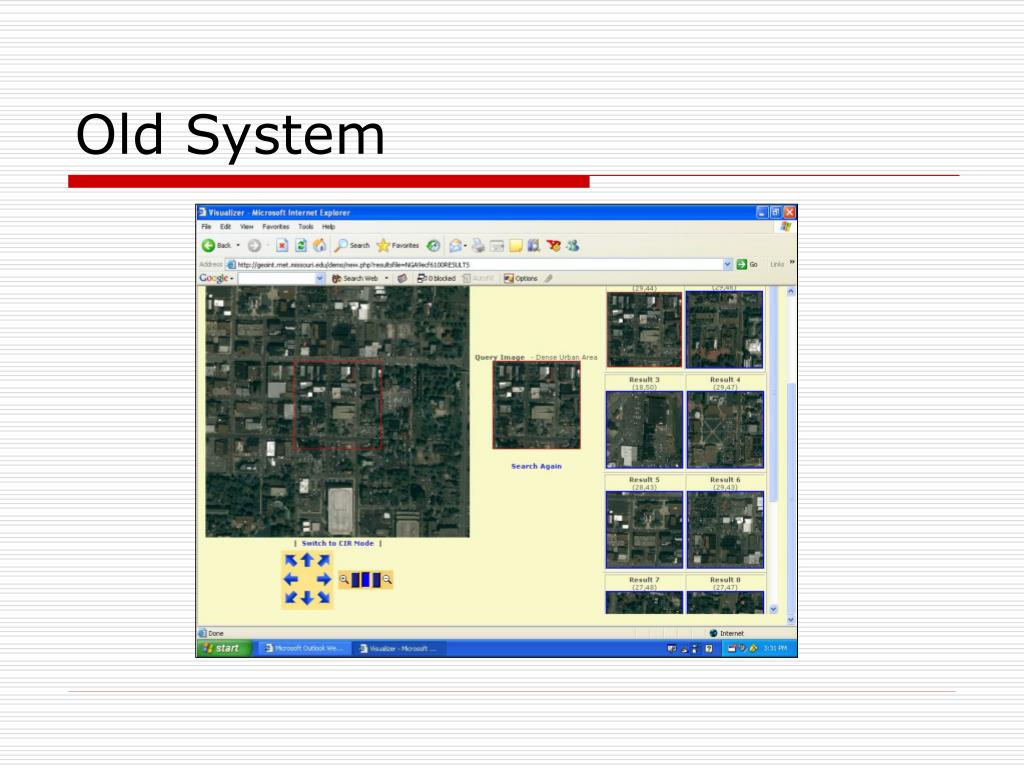Go to the Home page icon
This screenshot has width=1024, height=768.
pos(319,246)
